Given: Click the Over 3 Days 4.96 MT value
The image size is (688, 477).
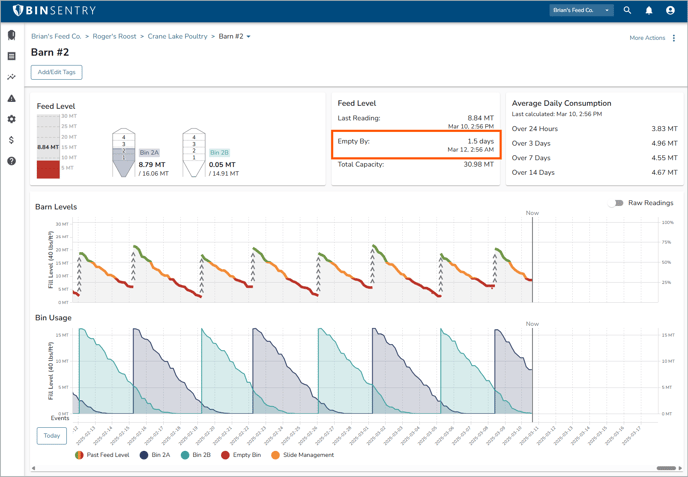Looking at the screenshot, I should (664, 143).
